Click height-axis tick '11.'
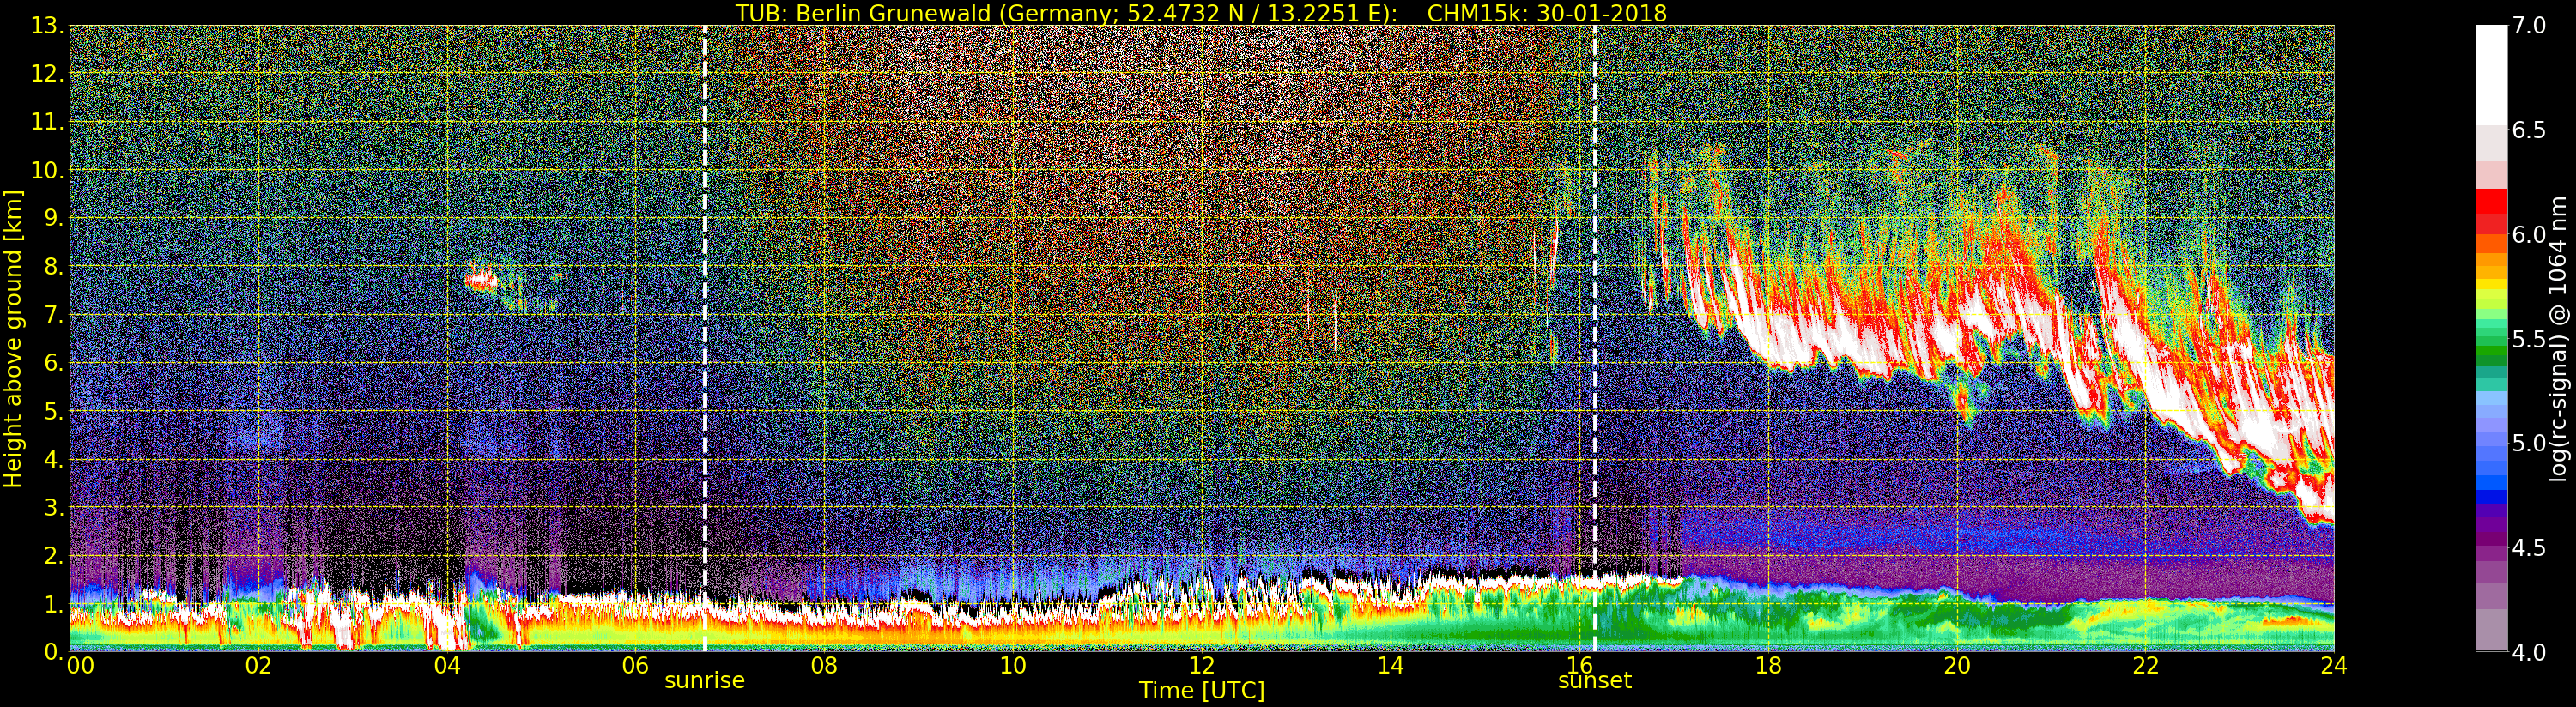This screenshot has width=2576, height=707. click(49, 122)
